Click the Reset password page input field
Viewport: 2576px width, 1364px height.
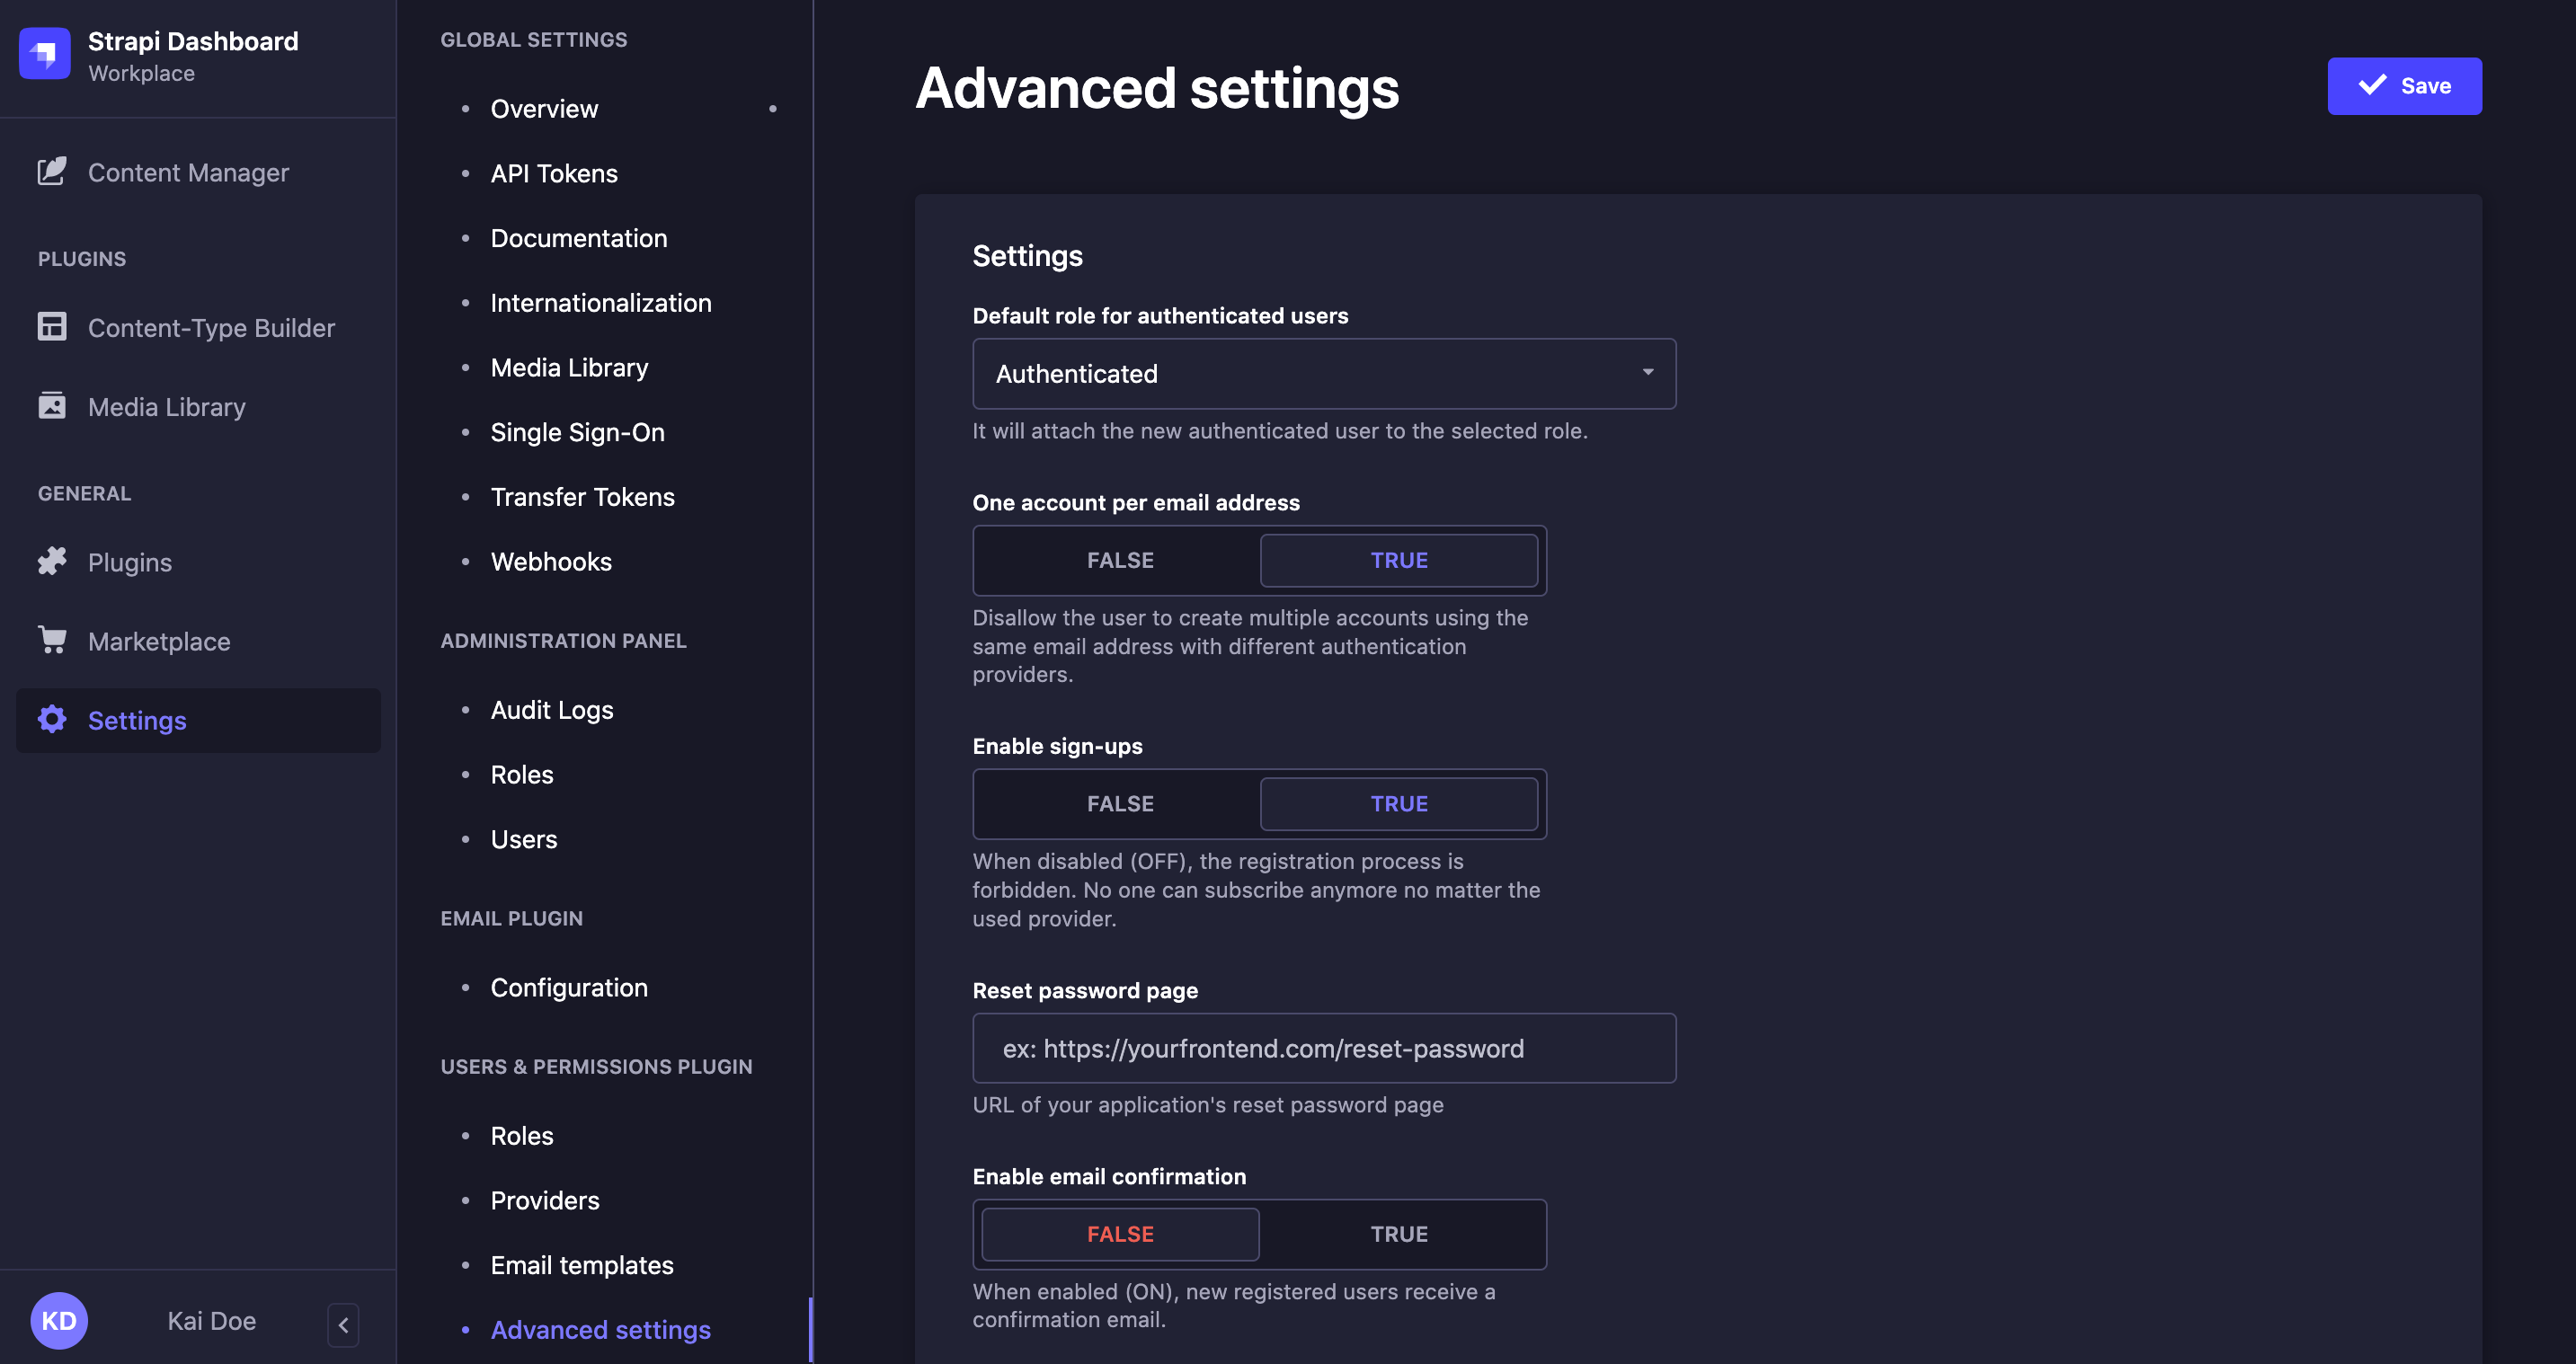(x=1322, y=1048)
